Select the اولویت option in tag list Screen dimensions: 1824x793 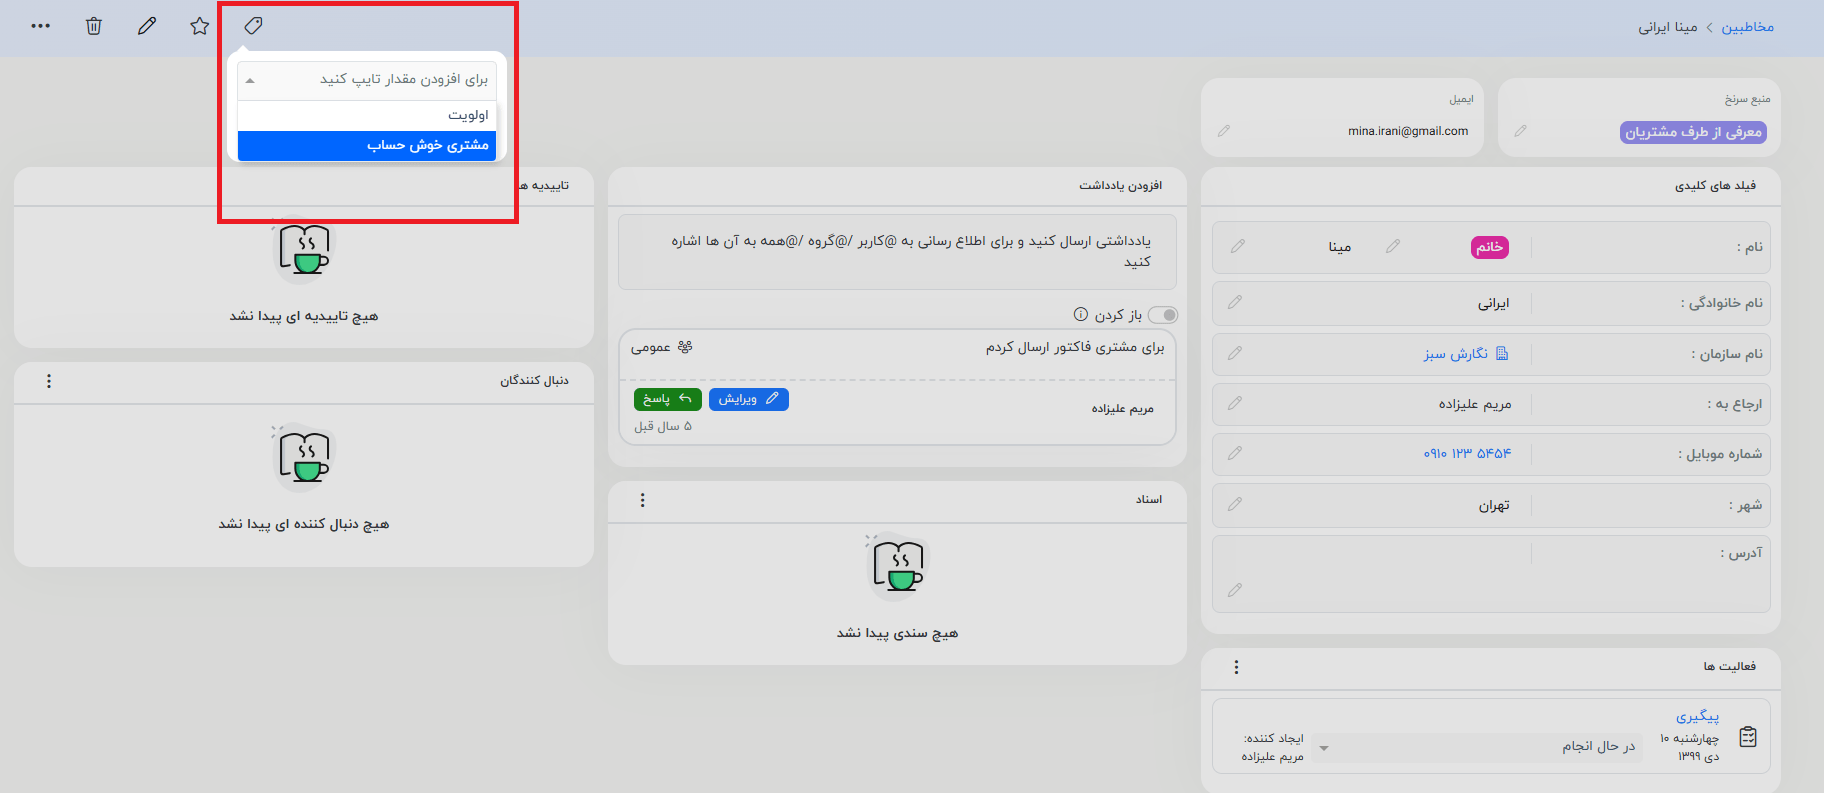pos(367,116)
